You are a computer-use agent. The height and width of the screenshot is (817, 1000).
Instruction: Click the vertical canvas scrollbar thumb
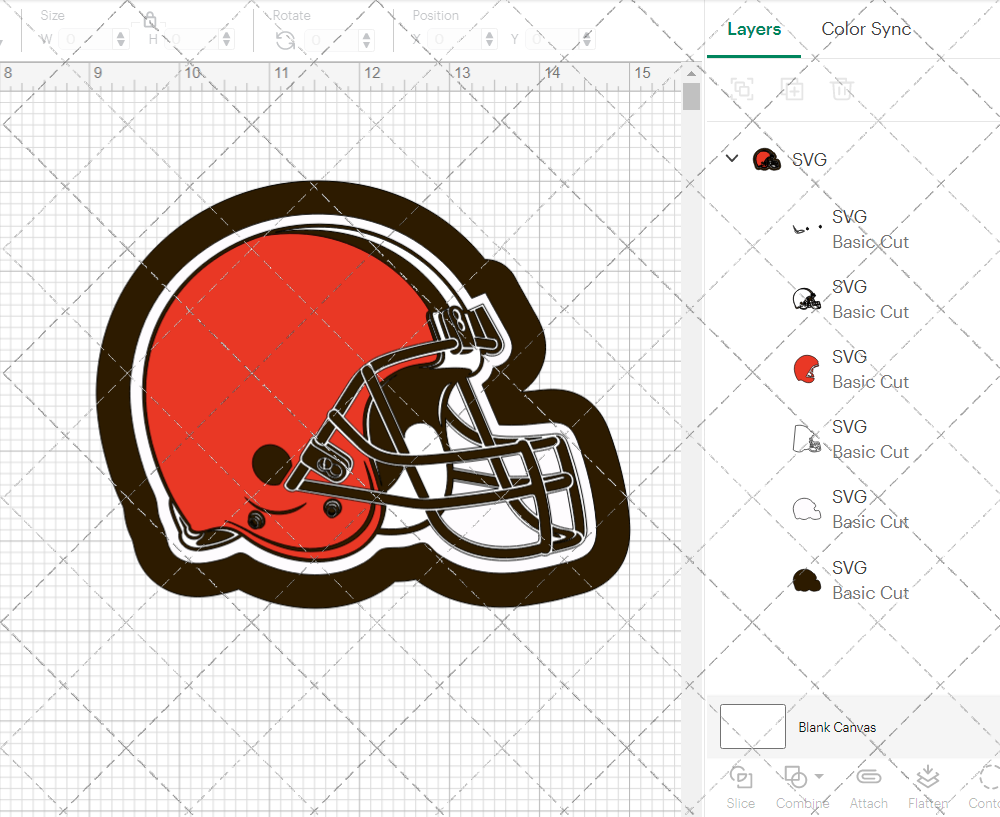(691, 96)
